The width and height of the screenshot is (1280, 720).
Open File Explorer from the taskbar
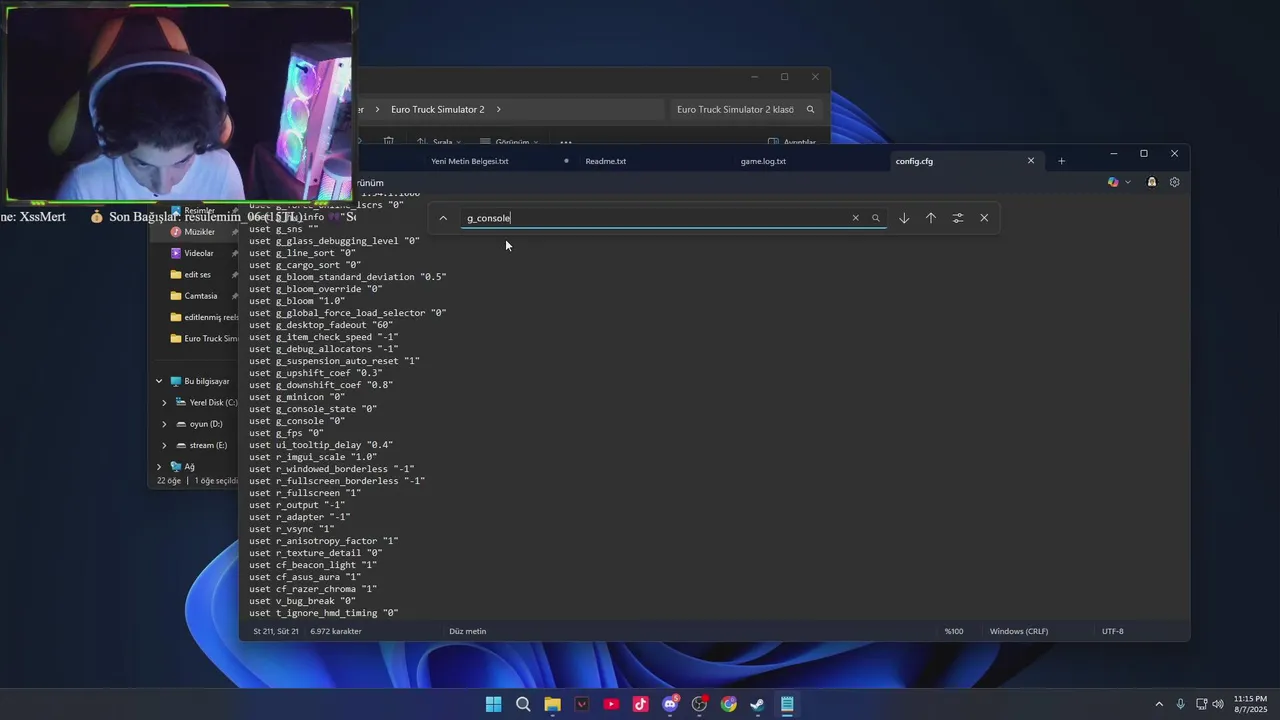552,704
